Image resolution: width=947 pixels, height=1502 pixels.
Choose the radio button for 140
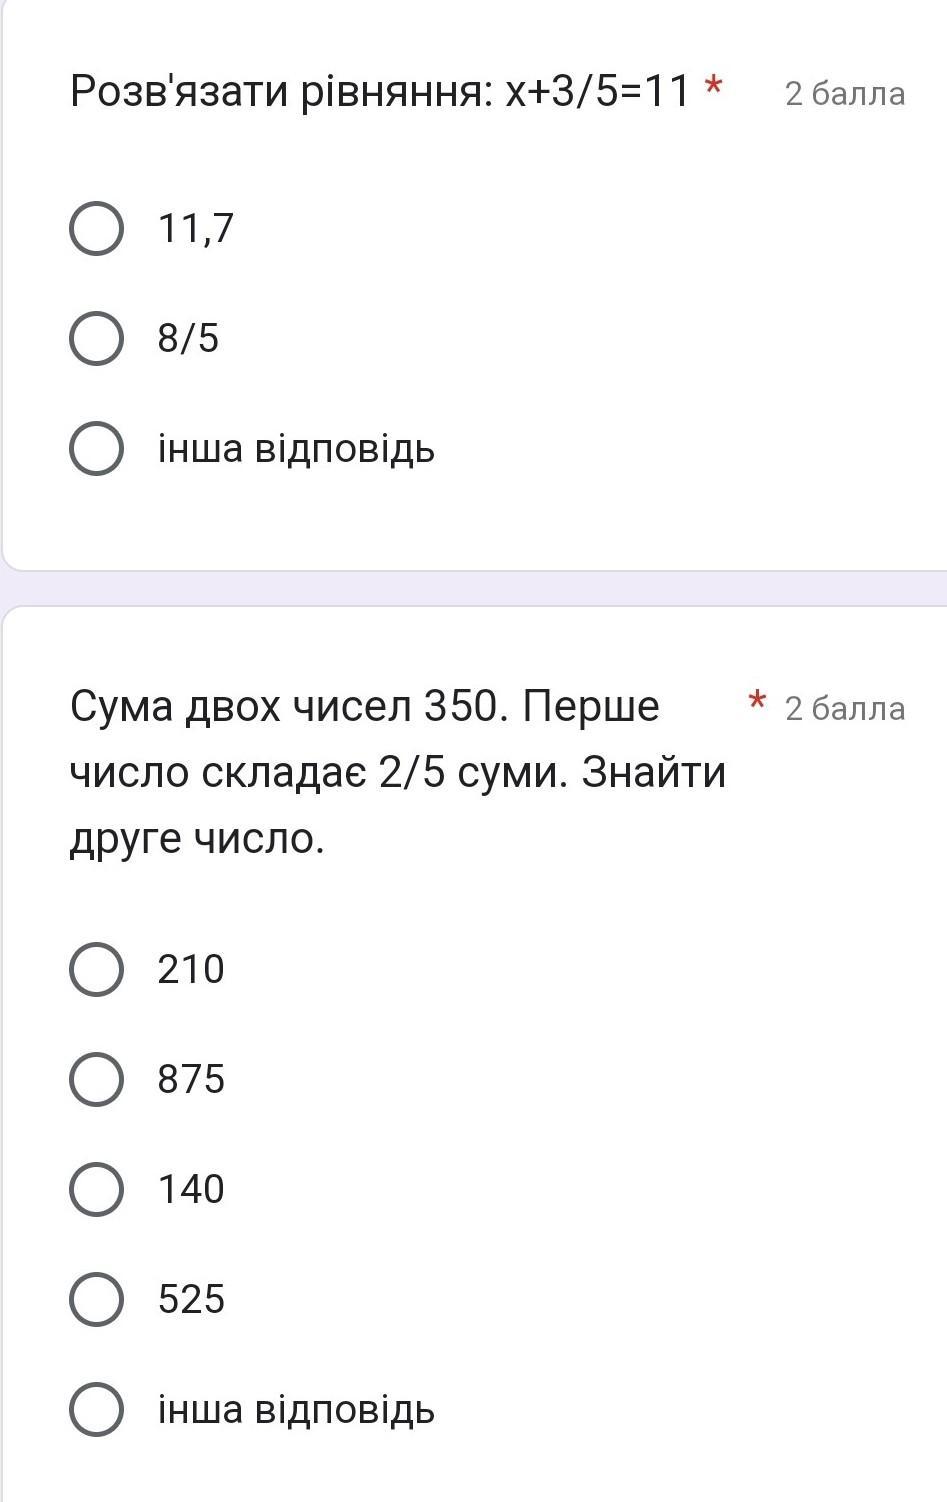coord(97,1189)
